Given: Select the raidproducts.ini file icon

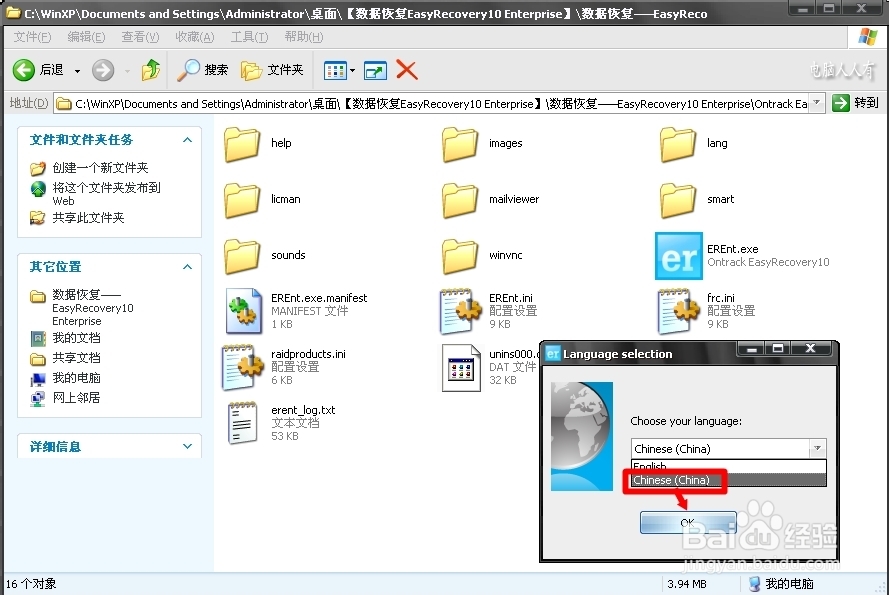Looking at the screenshot, I should [243, 367].
